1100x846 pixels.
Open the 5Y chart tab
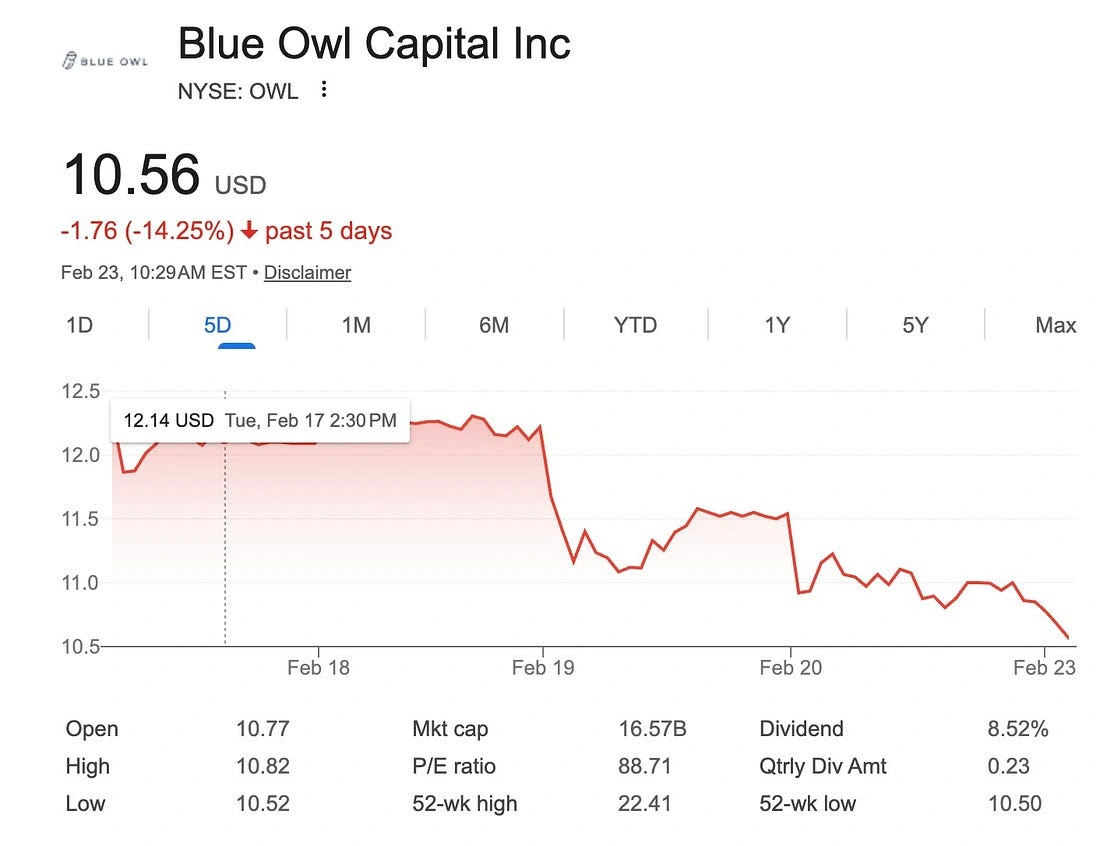(915, 325)
